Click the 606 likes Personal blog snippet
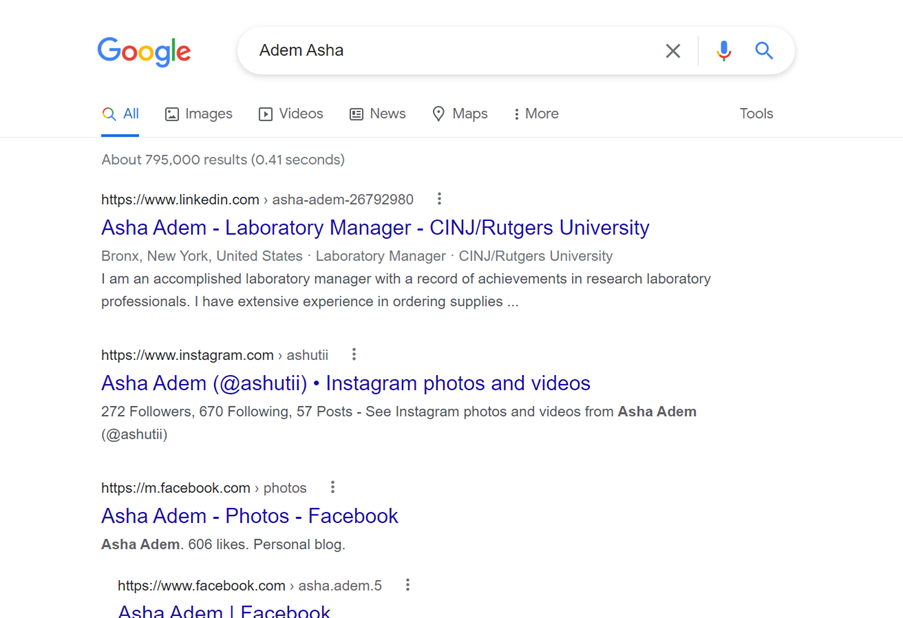 pyautogui.click(x=223, y=544)
